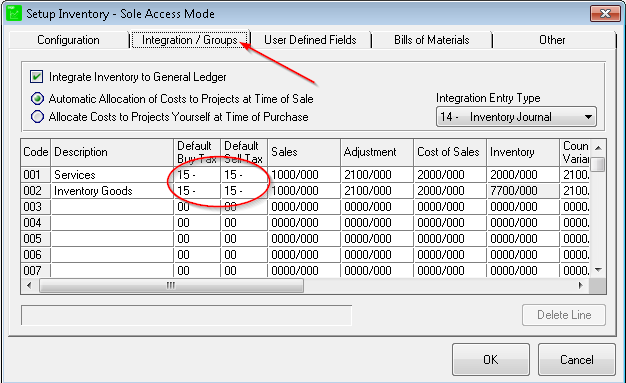Click the Cost of Sales column header
Viewport: 626px width, 383px height.
[450, 152]
